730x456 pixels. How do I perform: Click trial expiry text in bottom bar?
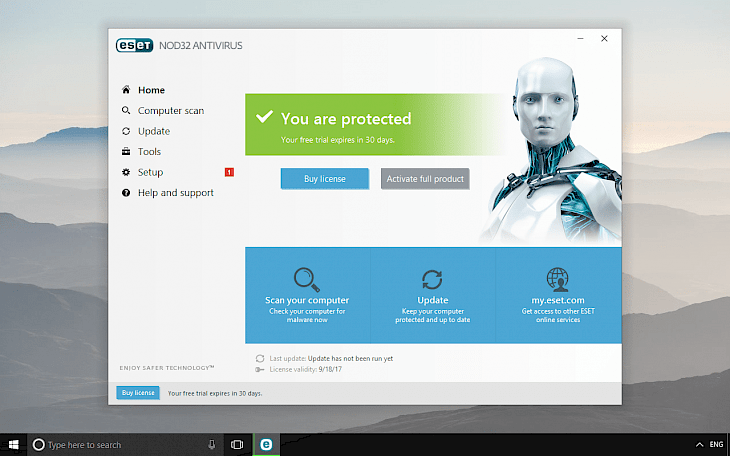click(x=215, y=394)
